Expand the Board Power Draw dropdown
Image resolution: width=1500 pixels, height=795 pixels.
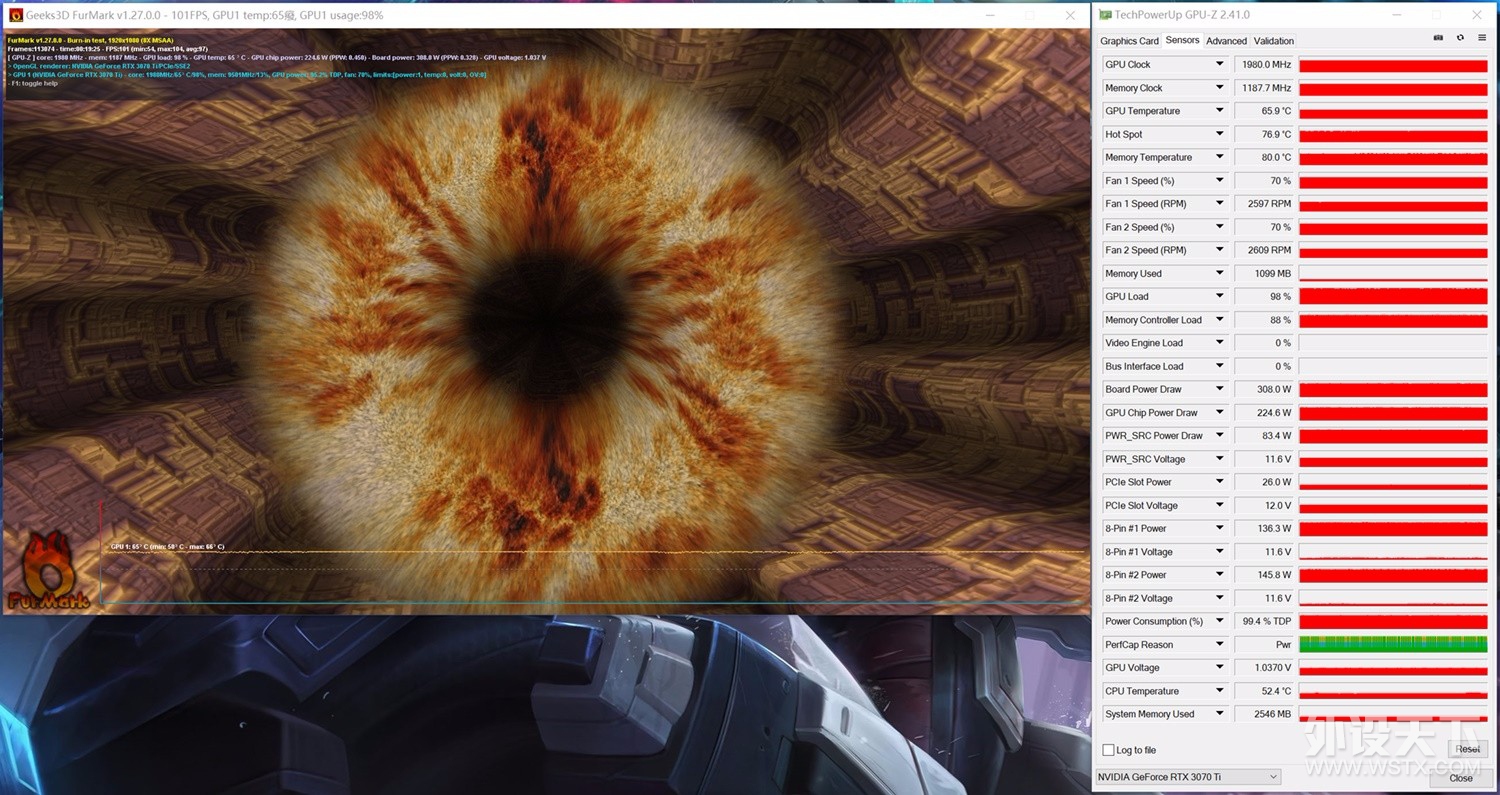click(x=1219, y=389)
